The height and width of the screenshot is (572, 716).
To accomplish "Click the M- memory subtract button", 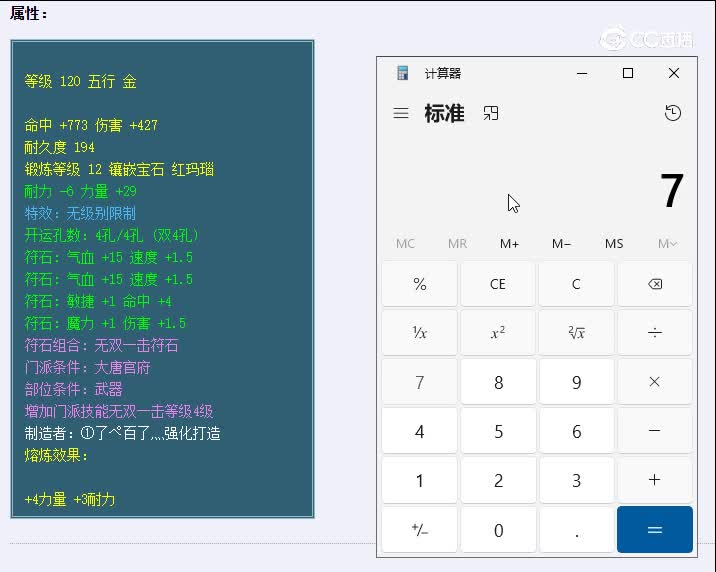I will (562, 244).
